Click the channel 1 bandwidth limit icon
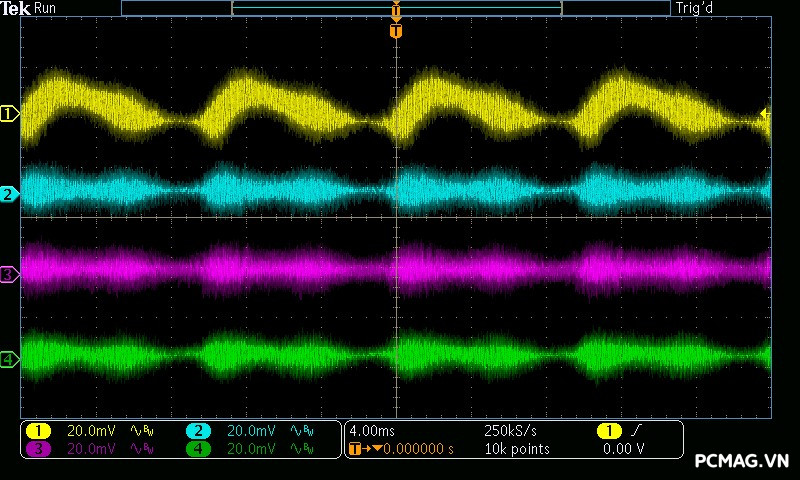 [x=142, y=431]
